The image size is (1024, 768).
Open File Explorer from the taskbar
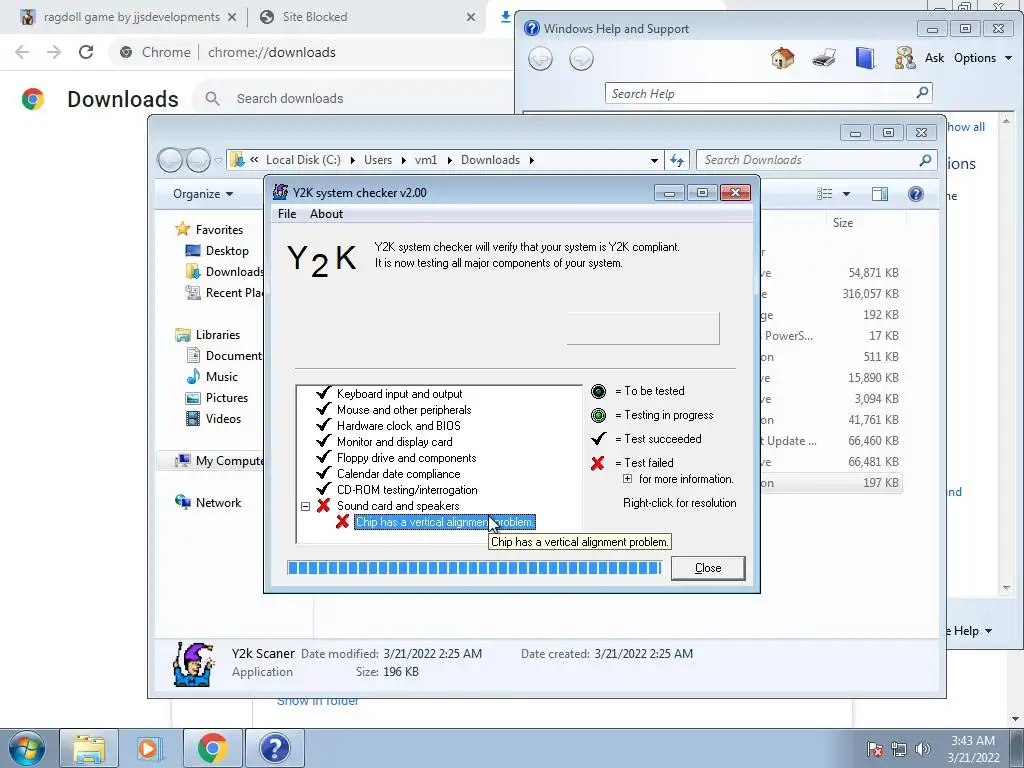pos(89,748)
